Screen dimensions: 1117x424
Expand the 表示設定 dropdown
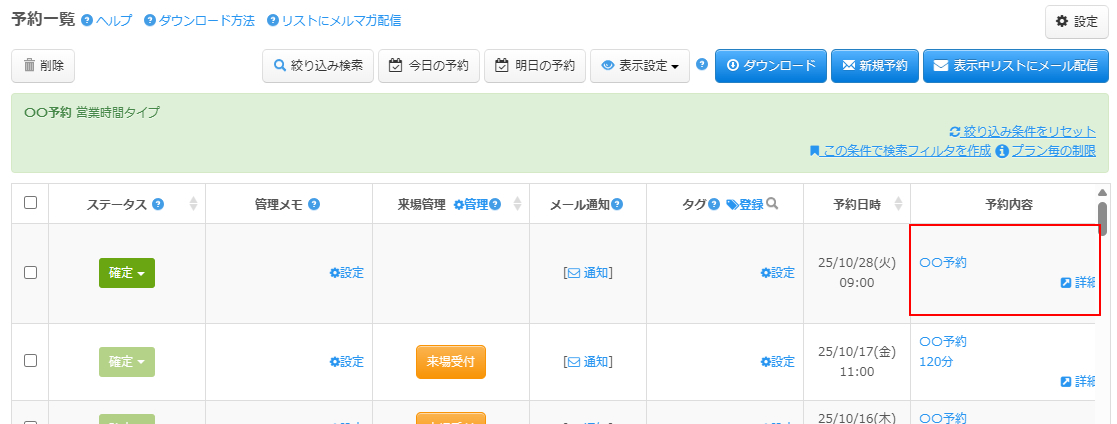[x=640, y=66]
